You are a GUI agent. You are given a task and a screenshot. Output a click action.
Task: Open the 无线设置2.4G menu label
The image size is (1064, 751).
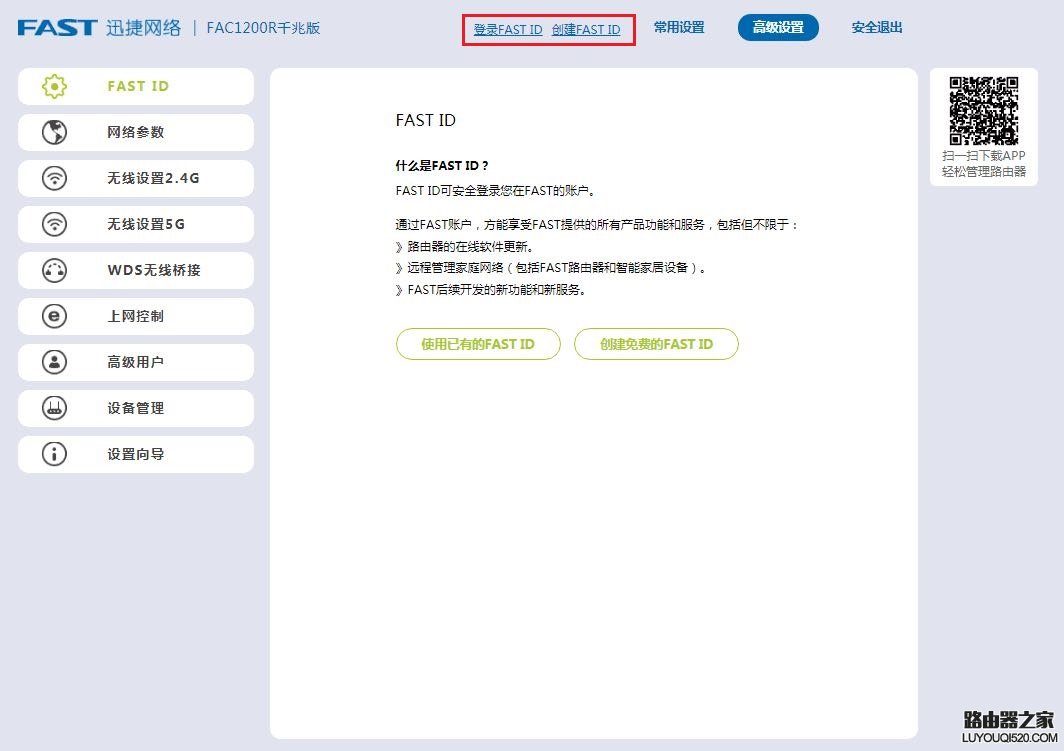click(x=153, y=178)
